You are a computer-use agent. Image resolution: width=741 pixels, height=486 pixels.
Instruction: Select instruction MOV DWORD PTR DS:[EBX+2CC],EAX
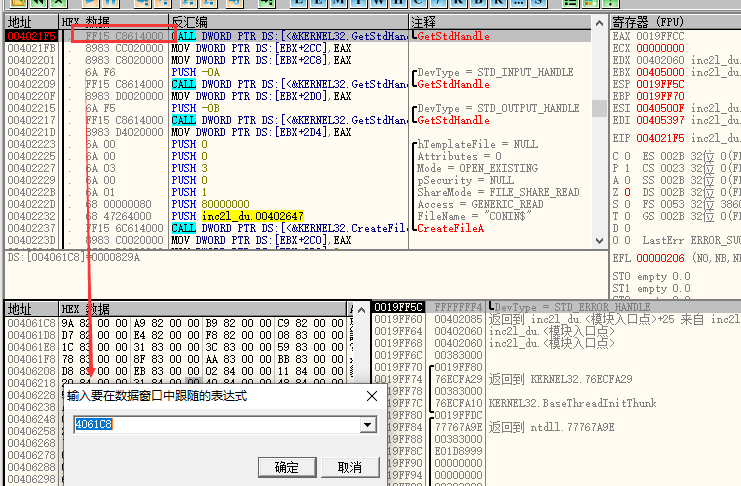(x=261, y=48)
